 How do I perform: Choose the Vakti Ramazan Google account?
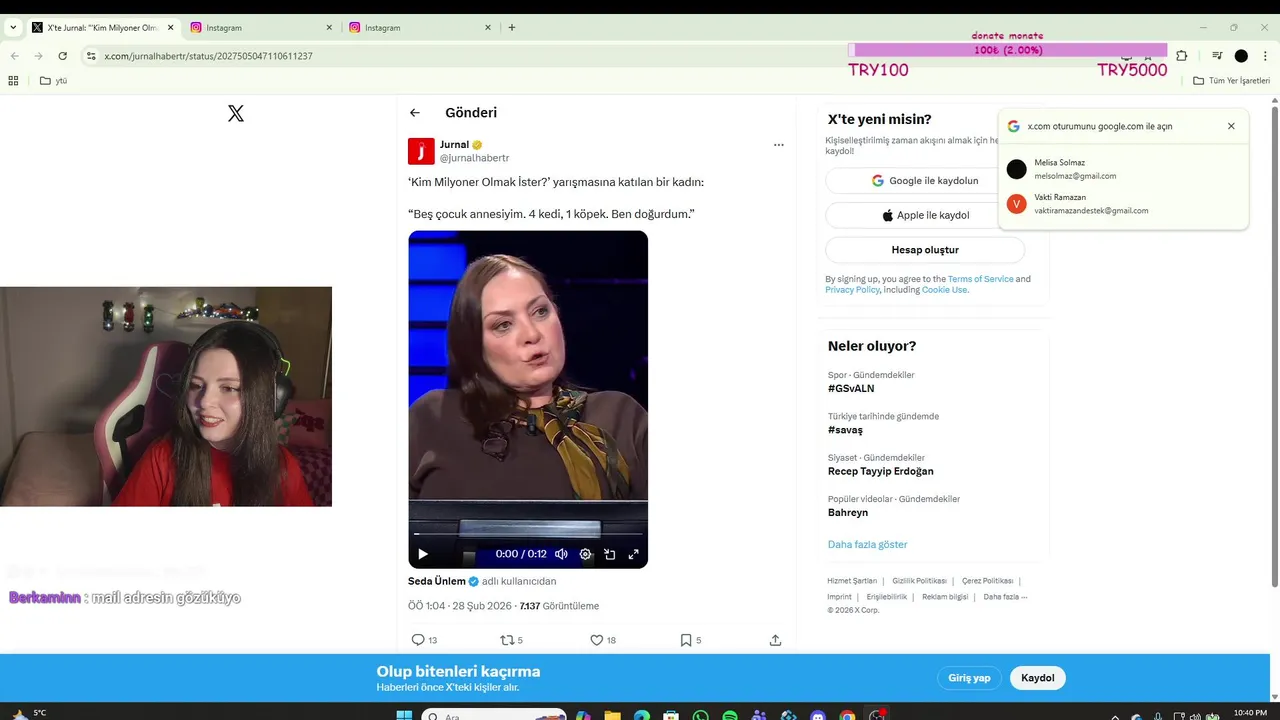(1123, 204)
